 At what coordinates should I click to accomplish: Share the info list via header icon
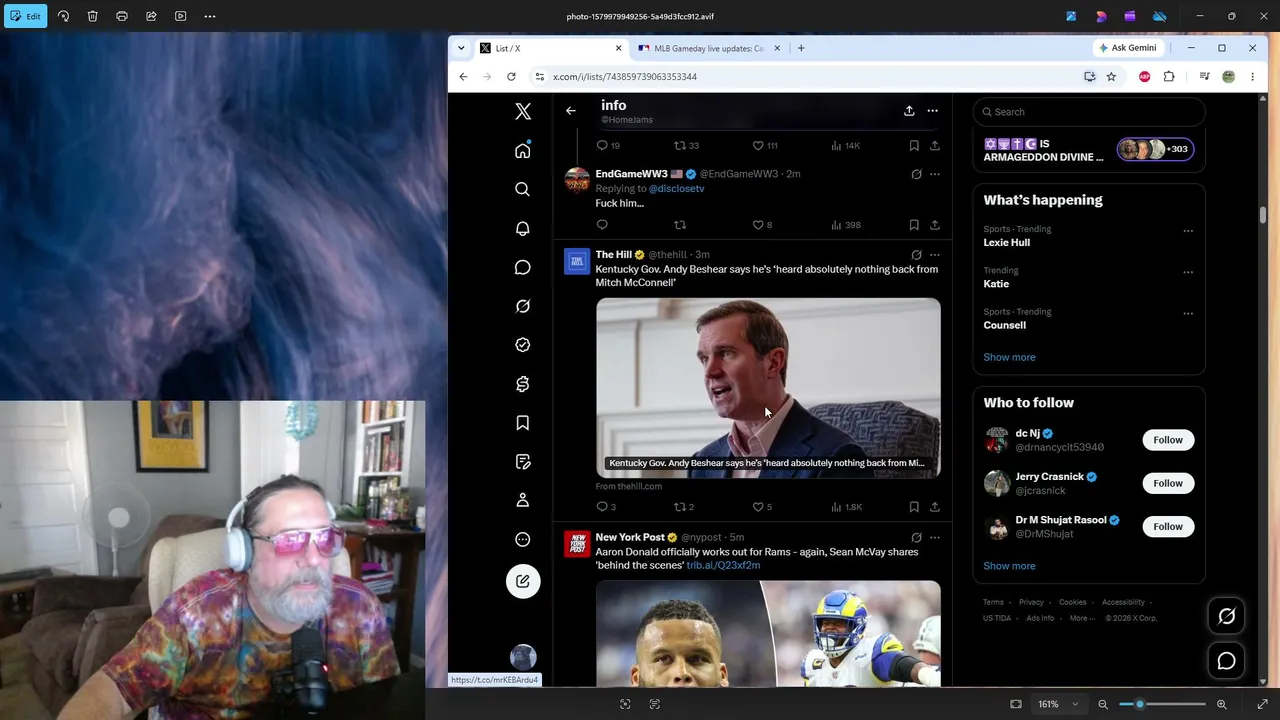pos(909,111)
